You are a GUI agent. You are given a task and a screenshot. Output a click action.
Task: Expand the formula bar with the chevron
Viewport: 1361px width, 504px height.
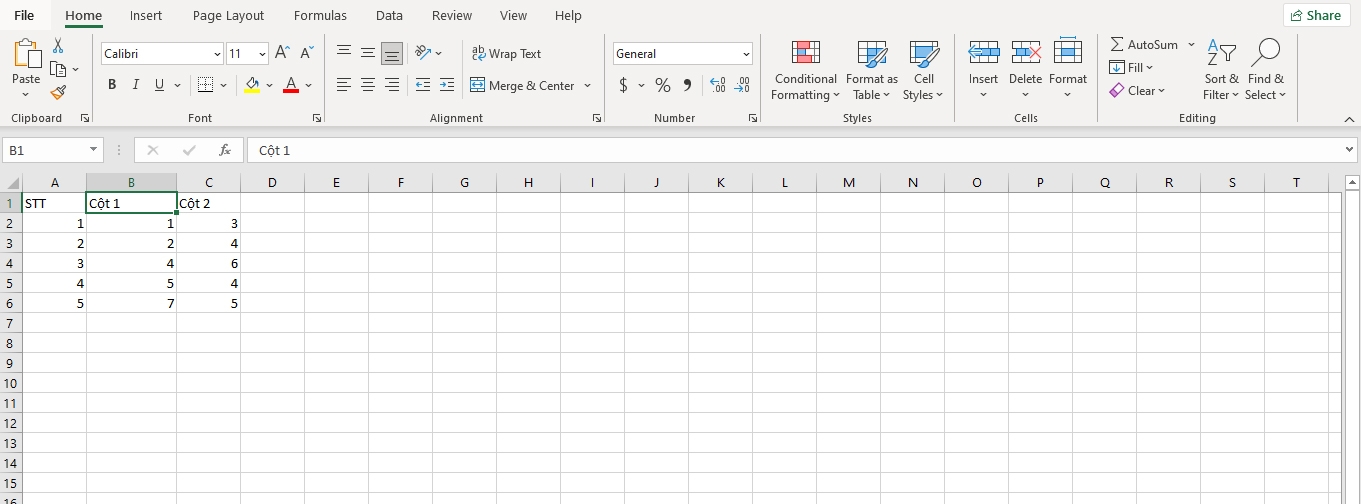pos(1349,150)
